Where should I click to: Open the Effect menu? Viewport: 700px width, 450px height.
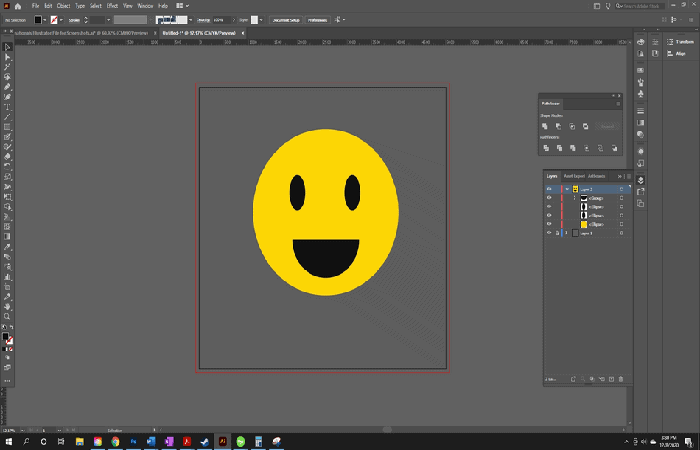pyautogui.click(x=112, y=6)
